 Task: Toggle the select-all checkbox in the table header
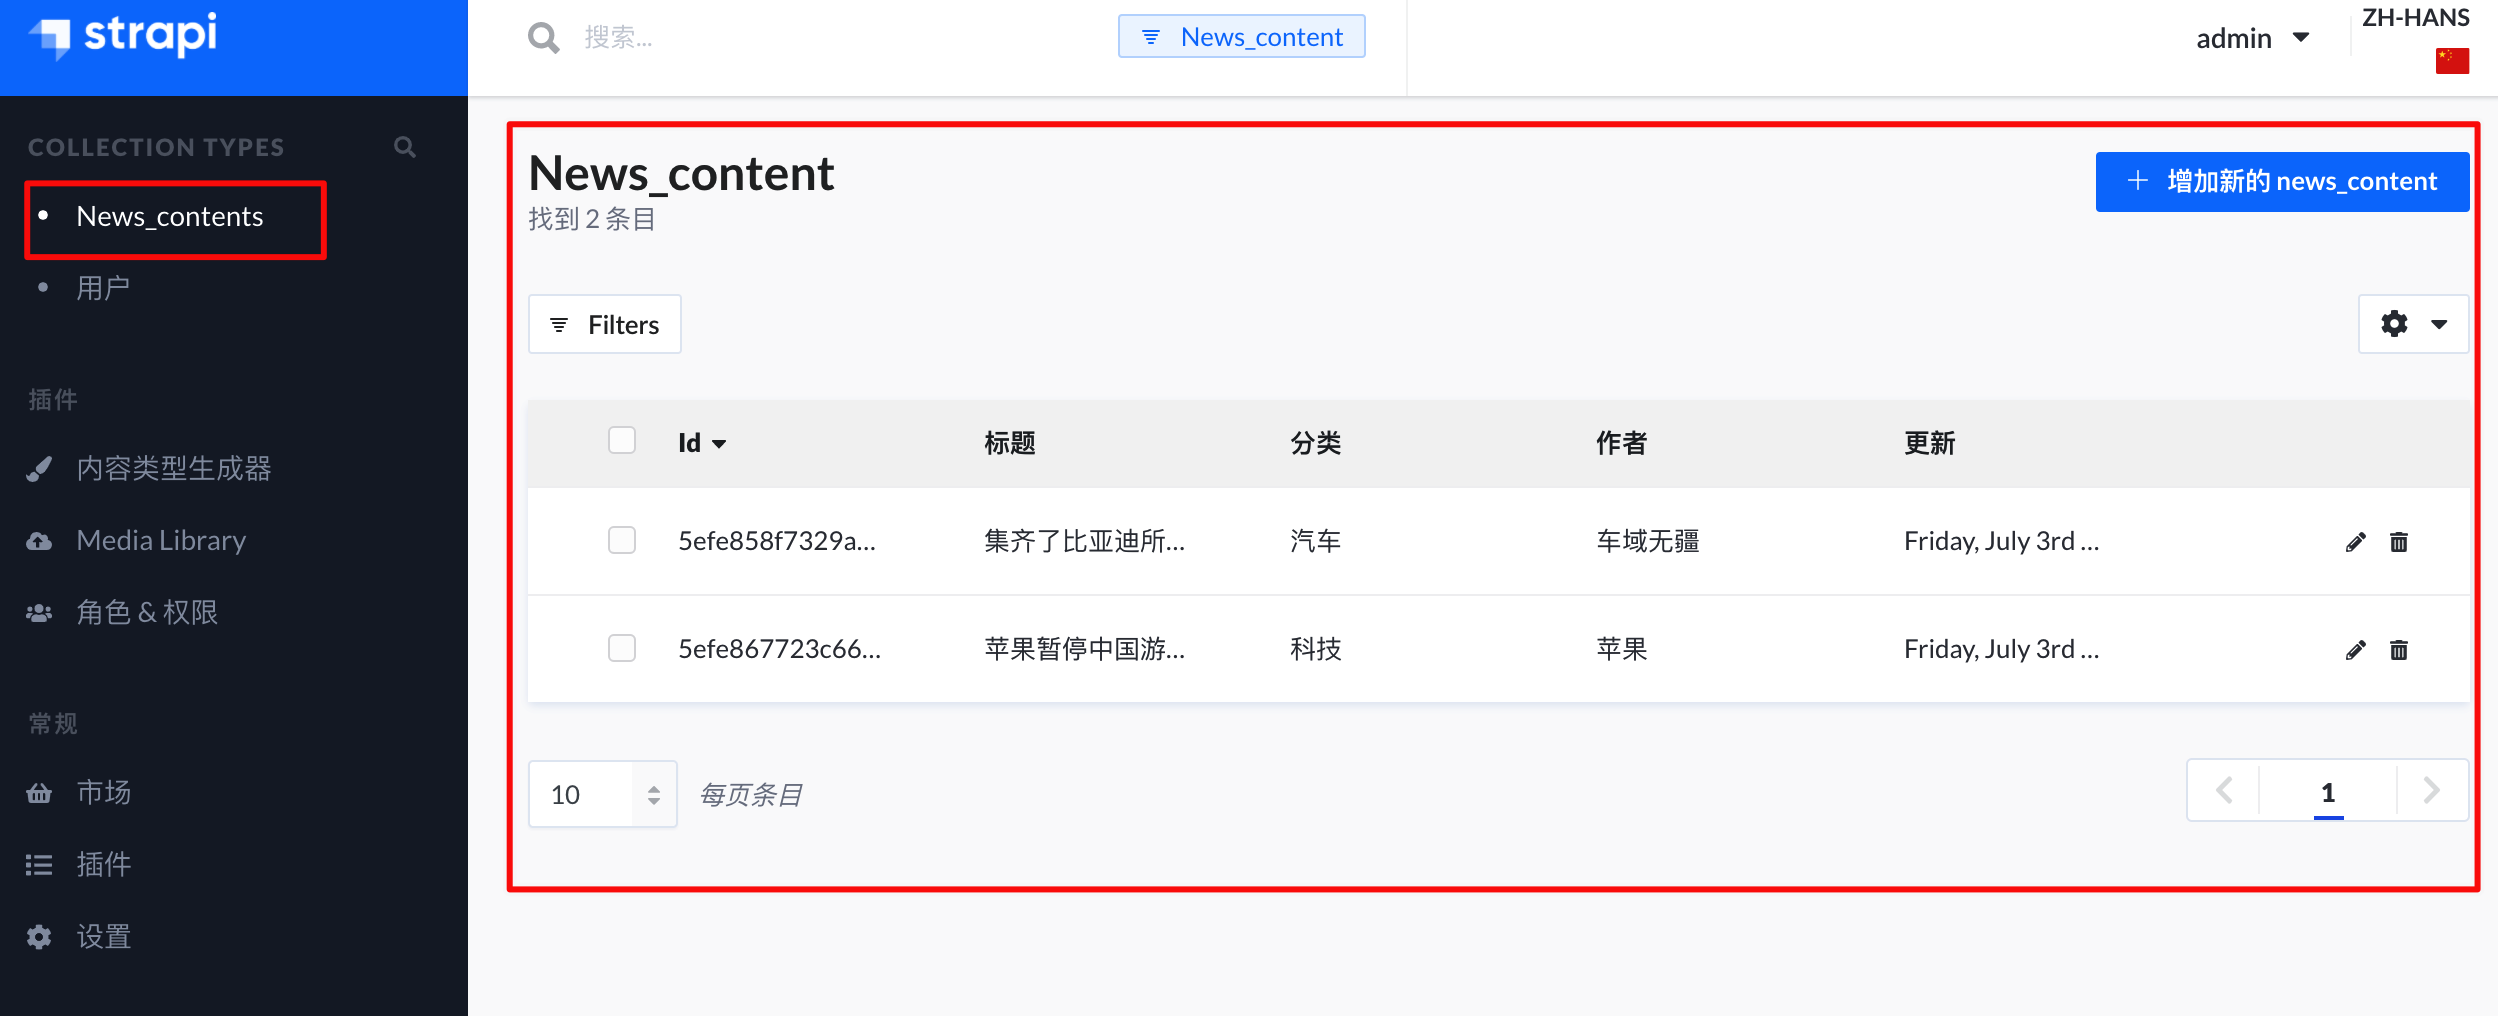click(622, 440)
